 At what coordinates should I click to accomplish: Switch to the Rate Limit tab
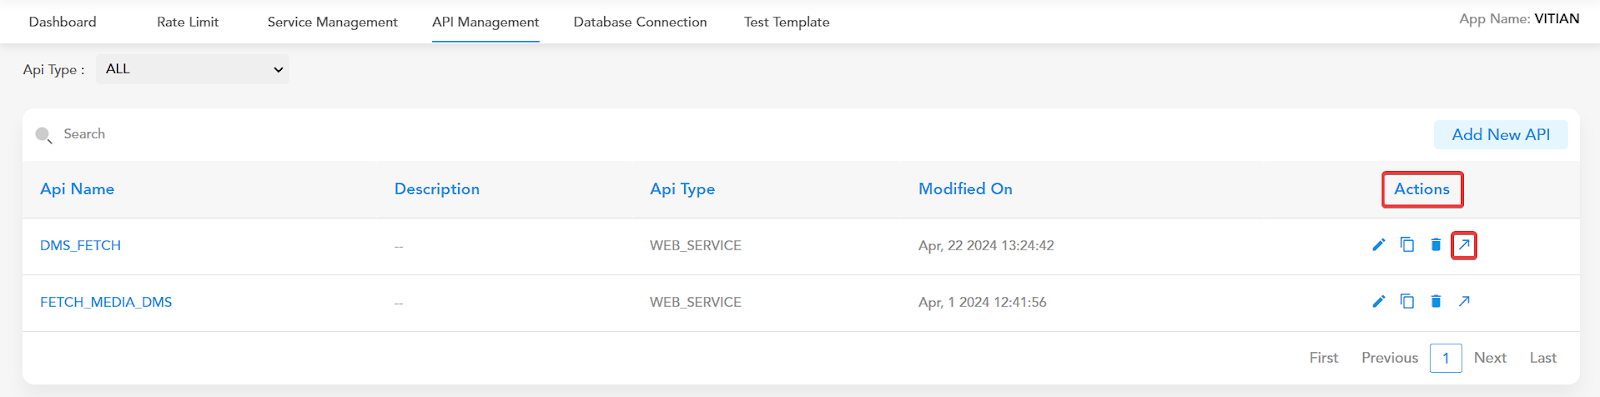click(188, 22)
